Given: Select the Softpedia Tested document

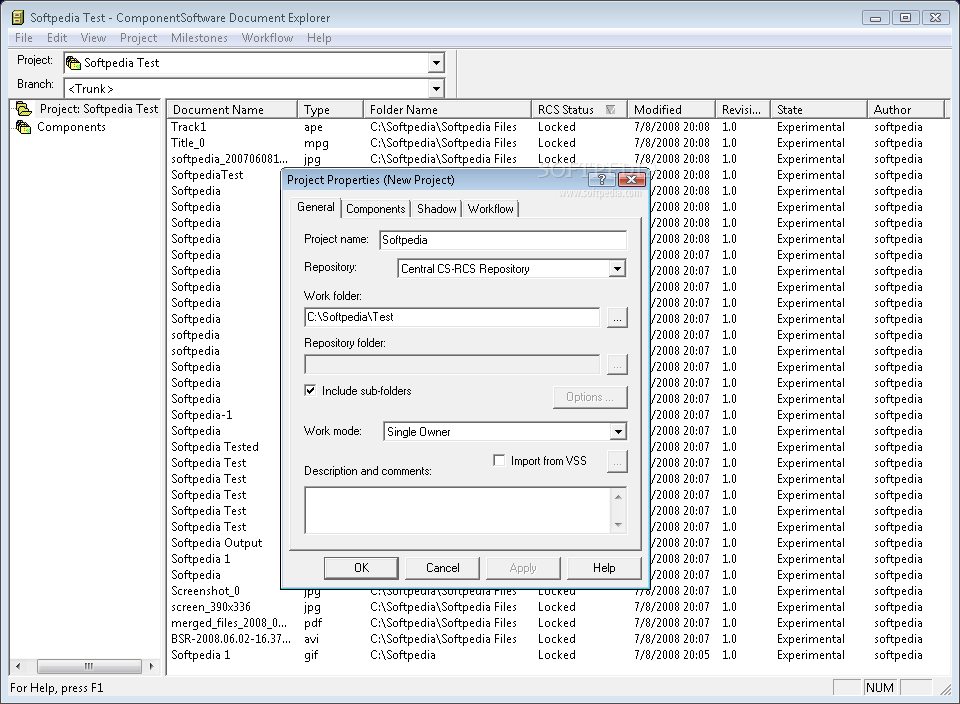Looking at the screenshot, I should tap(215, 447).
